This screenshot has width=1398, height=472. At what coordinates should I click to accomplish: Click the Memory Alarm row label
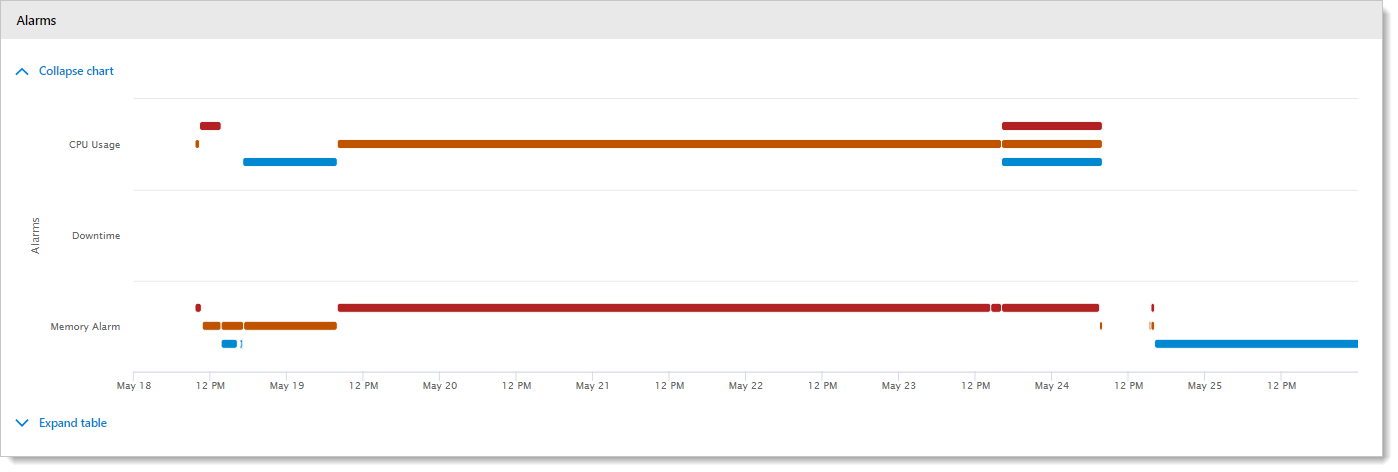coord(85,327)
